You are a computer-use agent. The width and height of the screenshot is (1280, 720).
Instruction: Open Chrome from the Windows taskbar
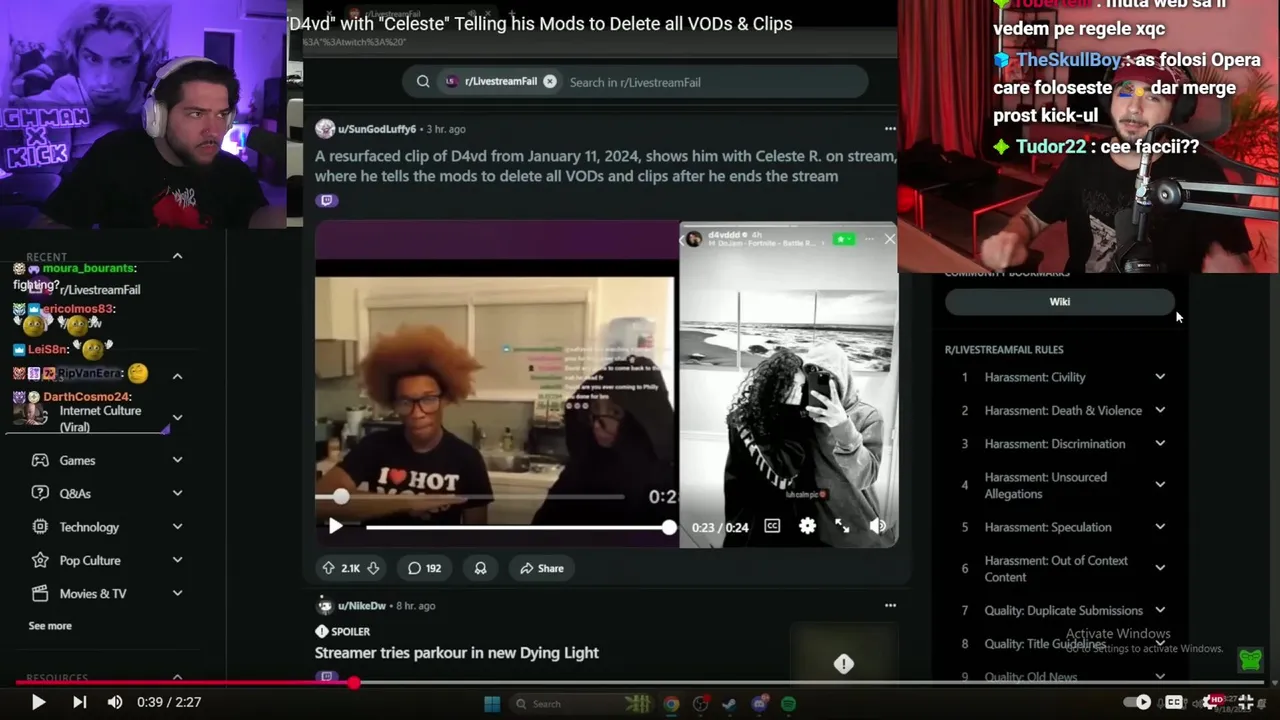671,704
